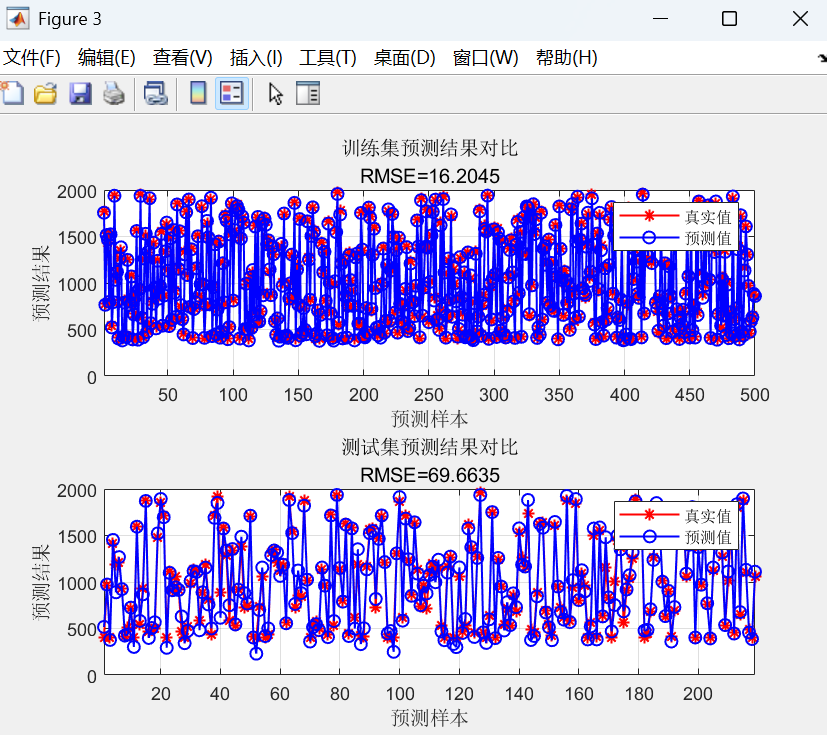Click the bottom plot's 预测结果 y-axis label
This screenshot has height=735, width=827.
click(x=41, y=582)
